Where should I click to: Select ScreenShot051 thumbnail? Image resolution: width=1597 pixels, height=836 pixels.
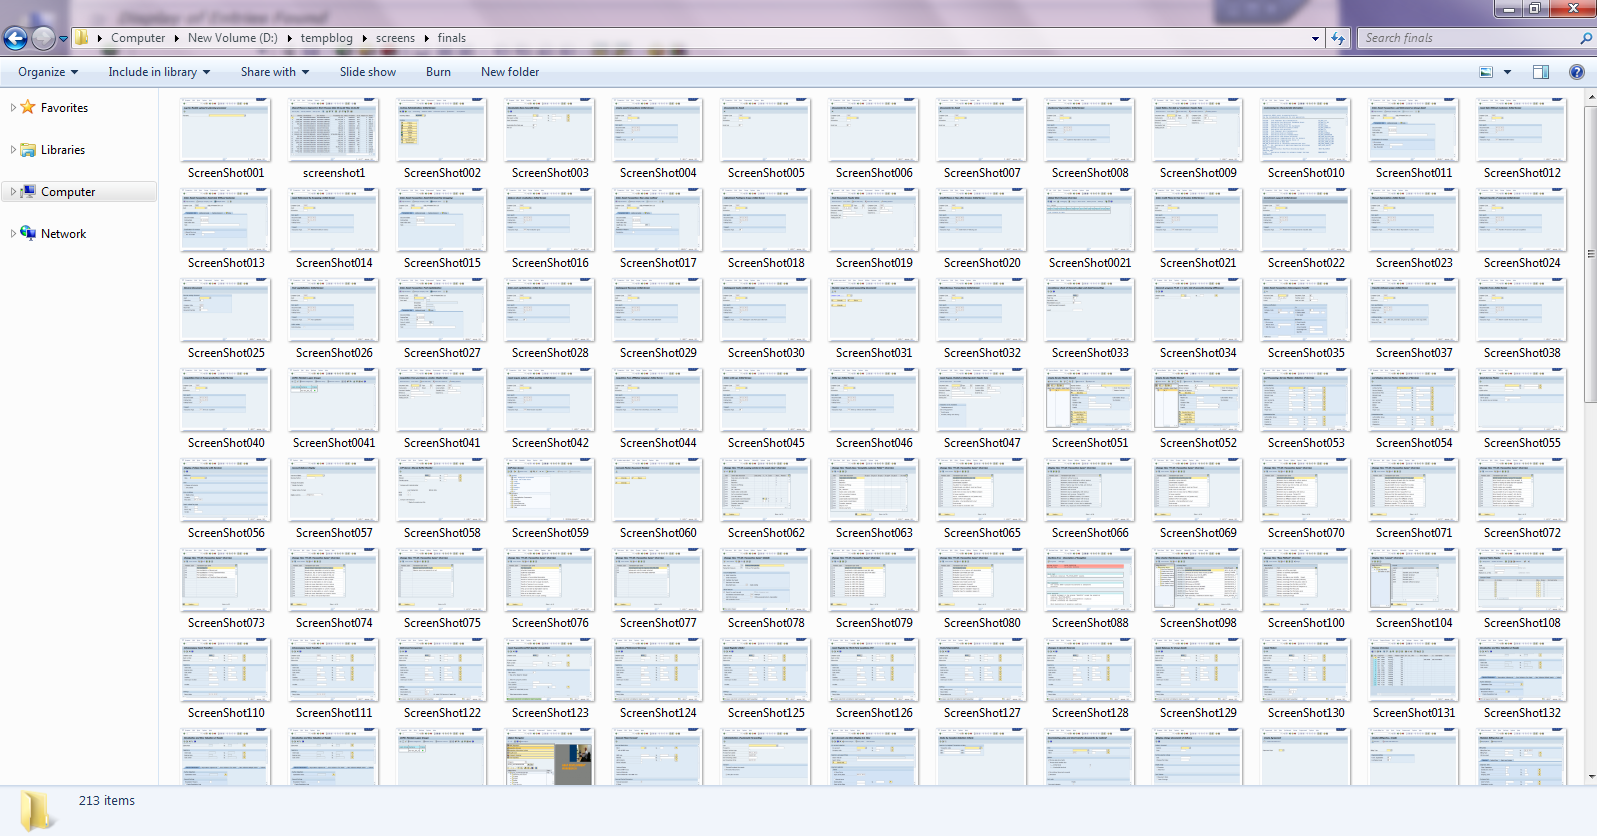(1090, 400)
